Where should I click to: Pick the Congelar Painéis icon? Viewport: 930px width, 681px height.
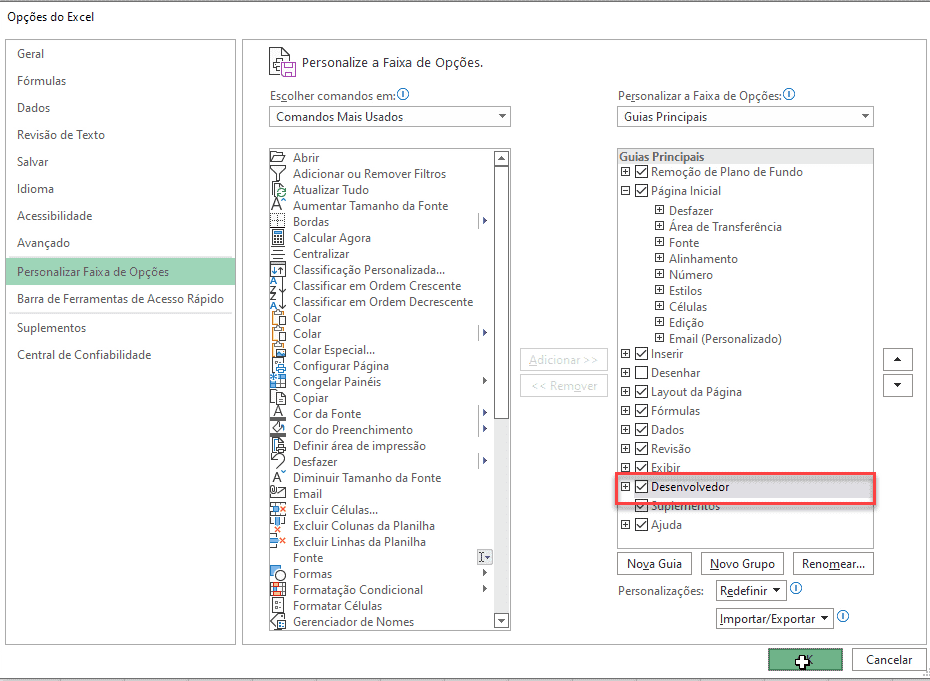point(278,382)
